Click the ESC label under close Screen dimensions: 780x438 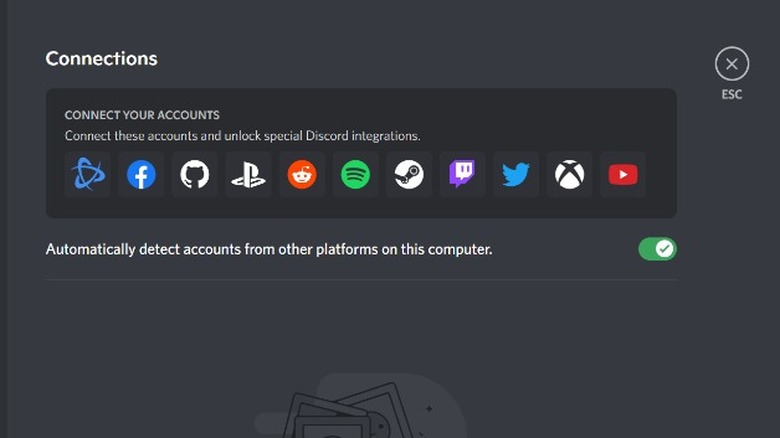coord(731,95)
